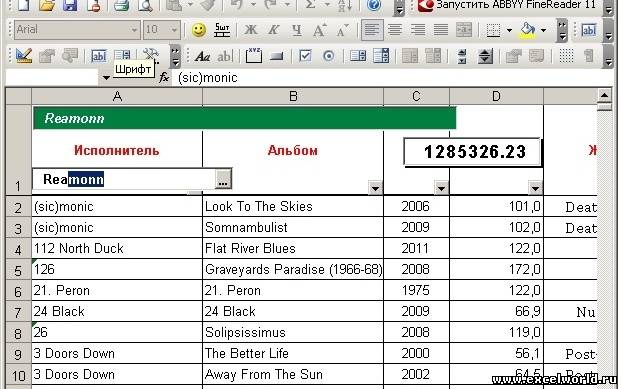Insert option radio button control
622x389 pixels.
coord(328,56)
